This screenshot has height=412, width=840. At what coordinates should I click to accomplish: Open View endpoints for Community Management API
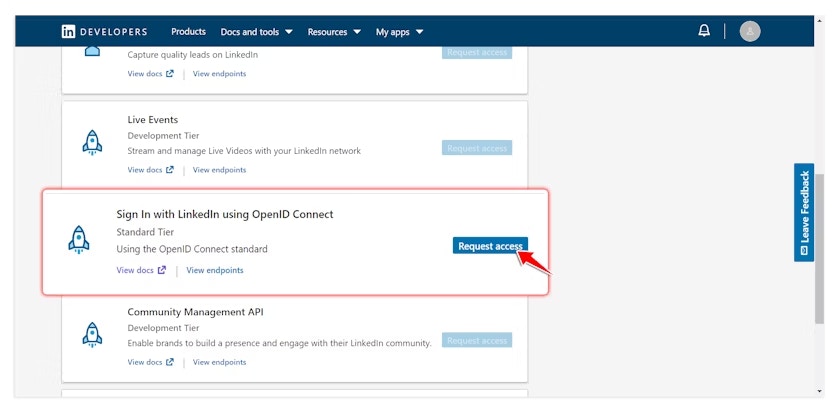220,362
